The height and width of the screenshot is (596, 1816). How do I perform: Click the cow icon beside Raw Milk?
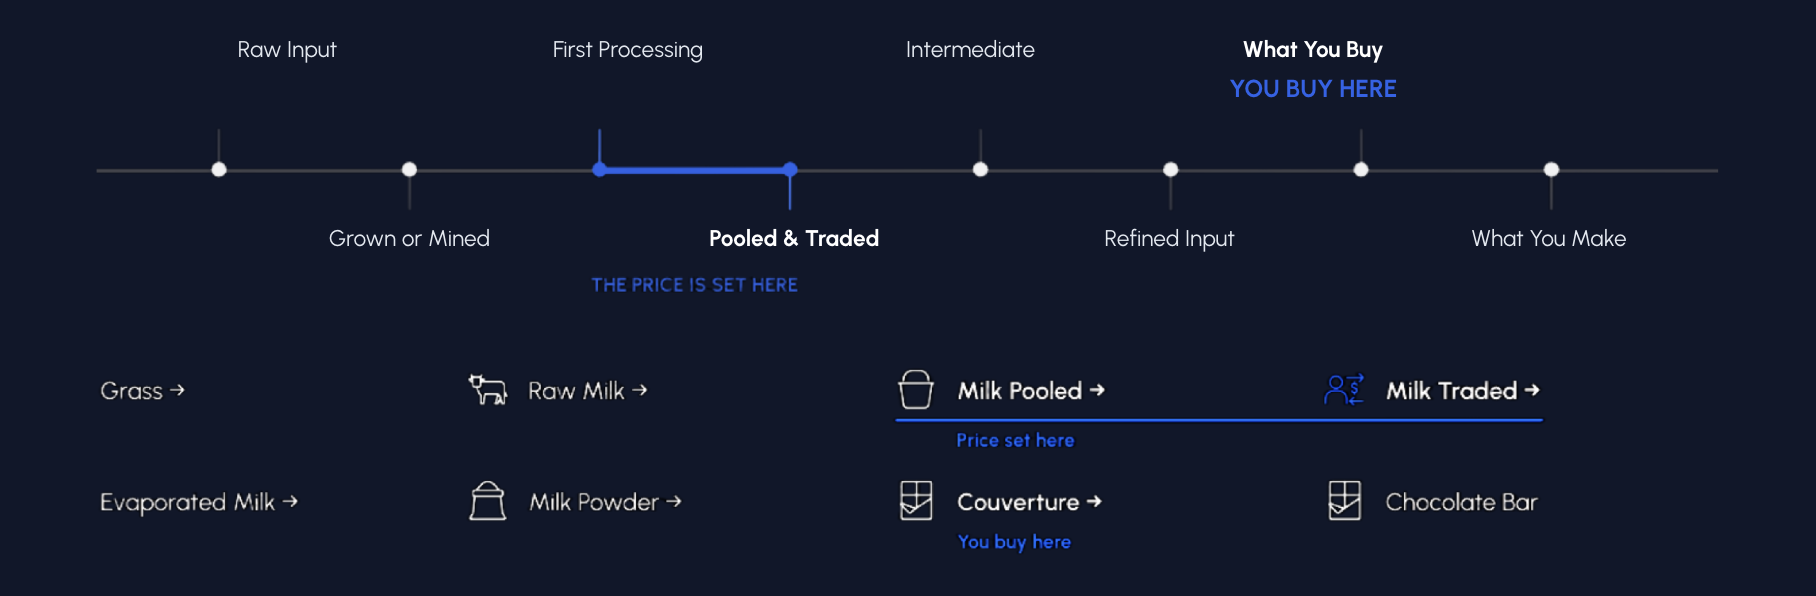pyautogui.click(x=488, y=390)
